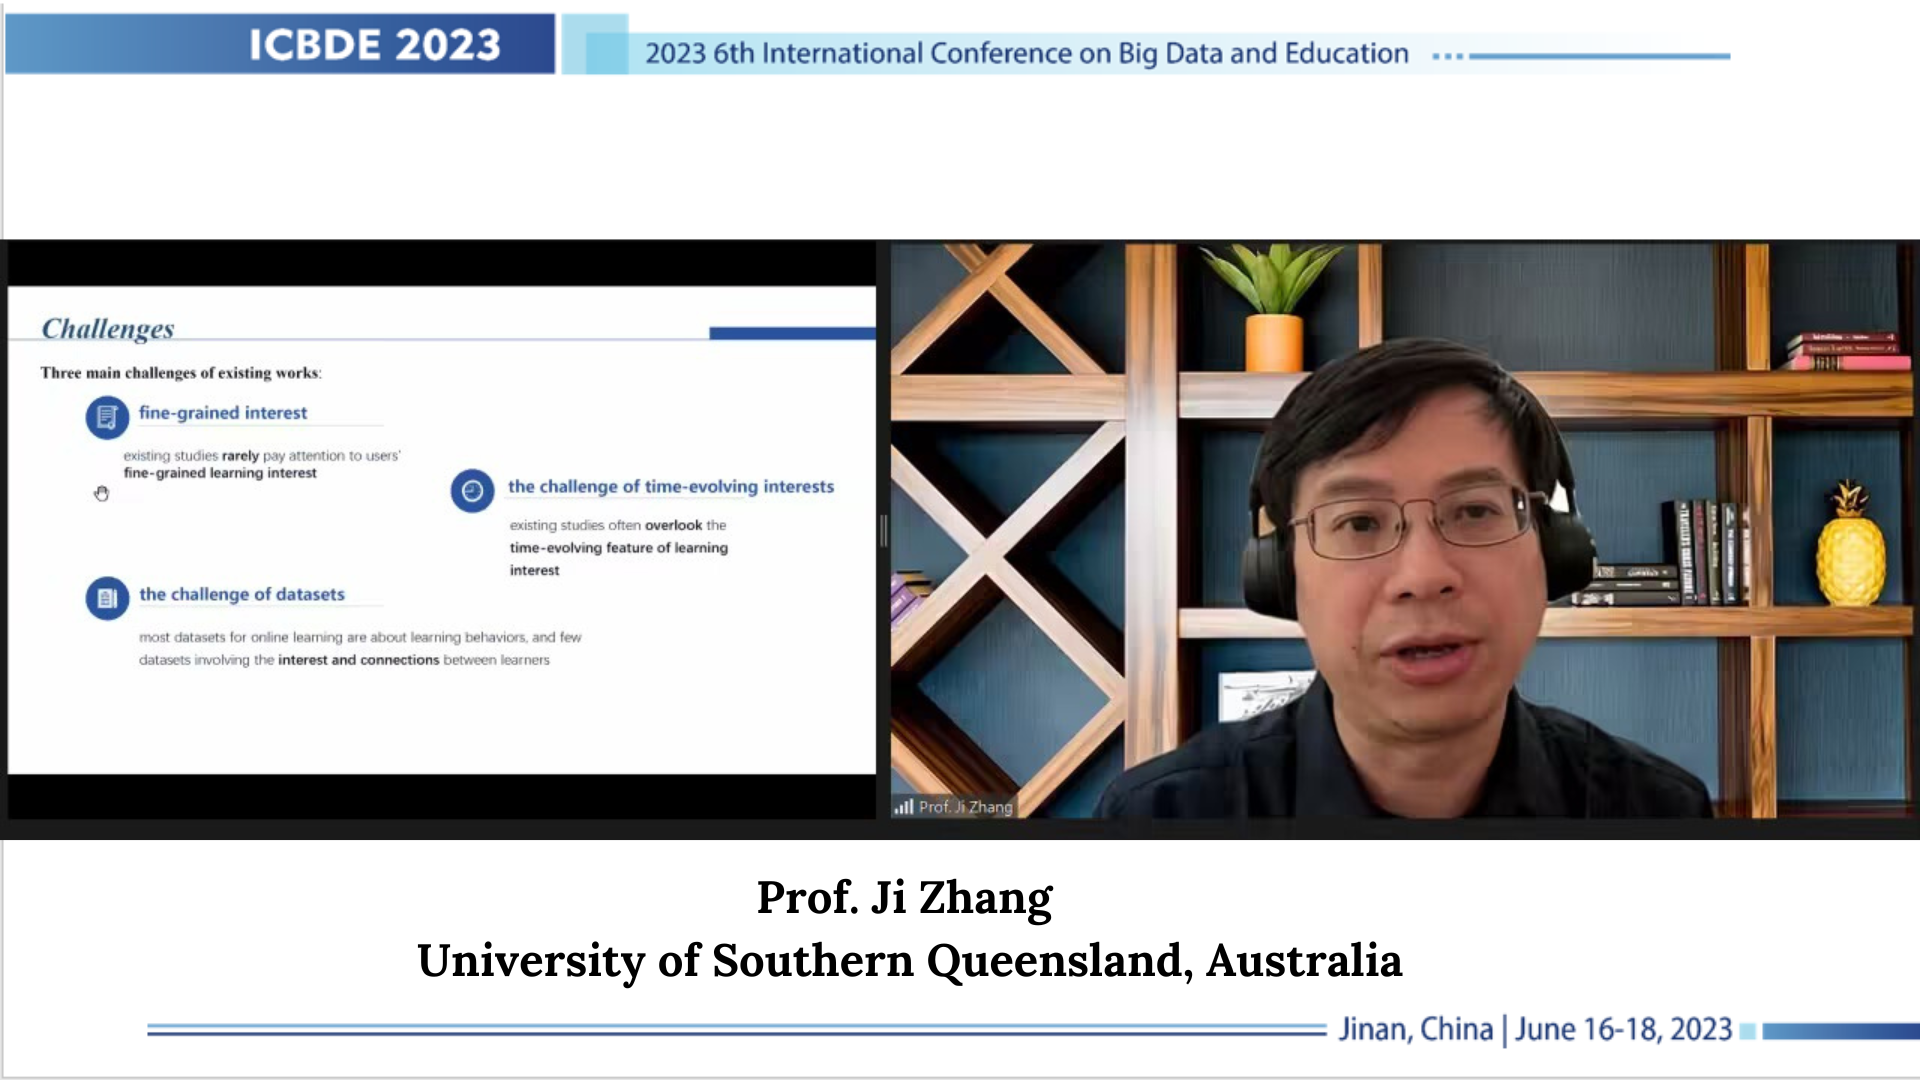Click the Prof. Ji Zhang video name label
This screenshot has width=1920, height=1080.
(x=965, y=806)
